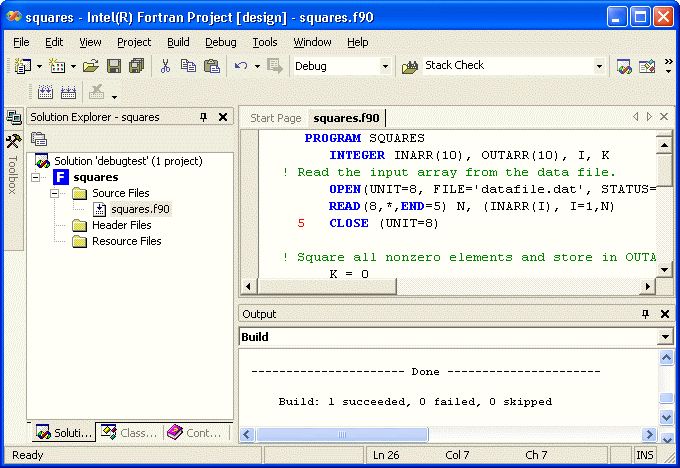Open the Stack Check find dropdown
This screenshot has height=468, width=680.
pyautogui.click(x=599, y=66)
